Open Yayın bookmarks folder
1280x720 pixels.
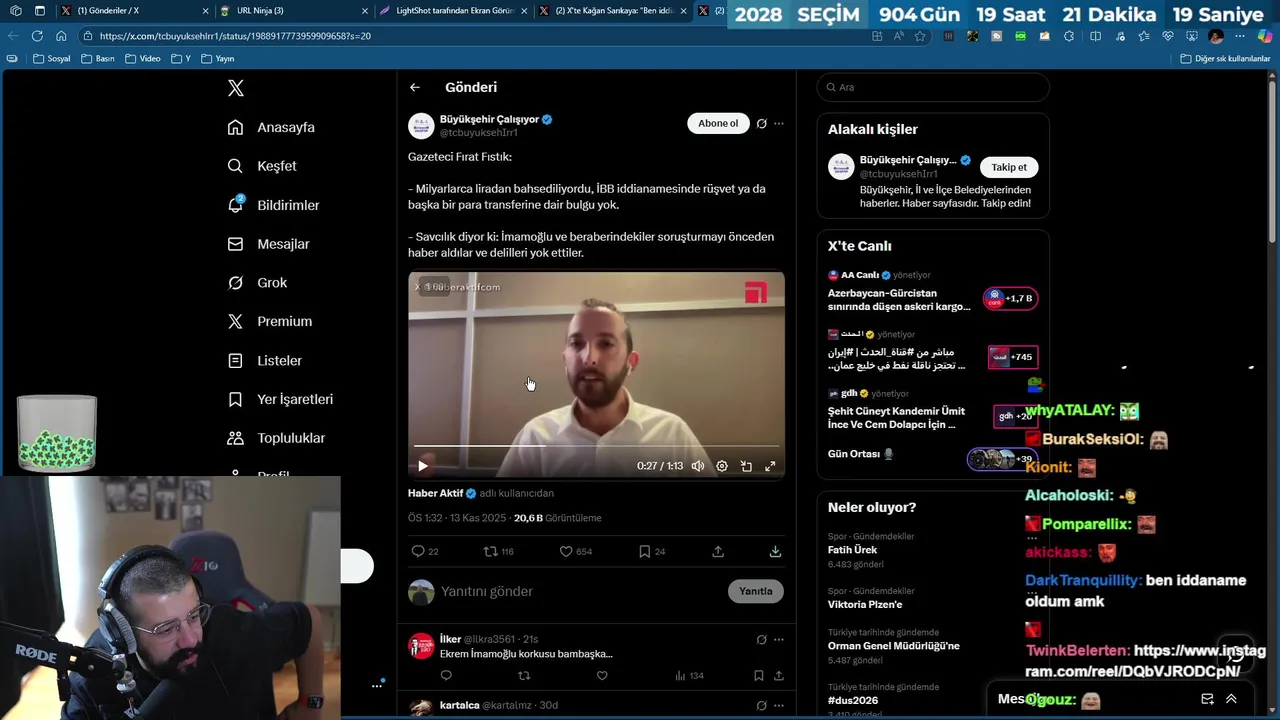218,59
